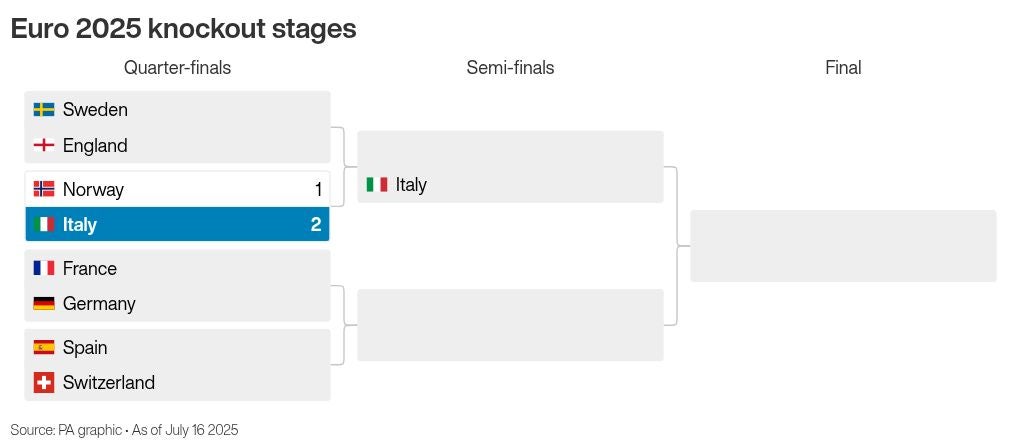
Task: Click Italy's flag in the highlighted quarter-final row
Action: [x=44, y=224]
